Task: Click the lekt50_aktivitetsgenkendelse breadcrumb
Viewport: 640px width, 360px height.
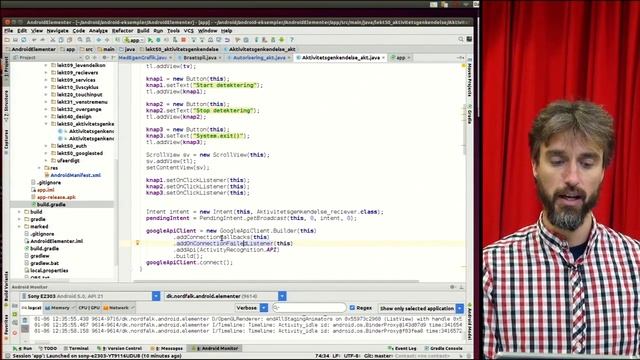Action: (x=181, y=49)
